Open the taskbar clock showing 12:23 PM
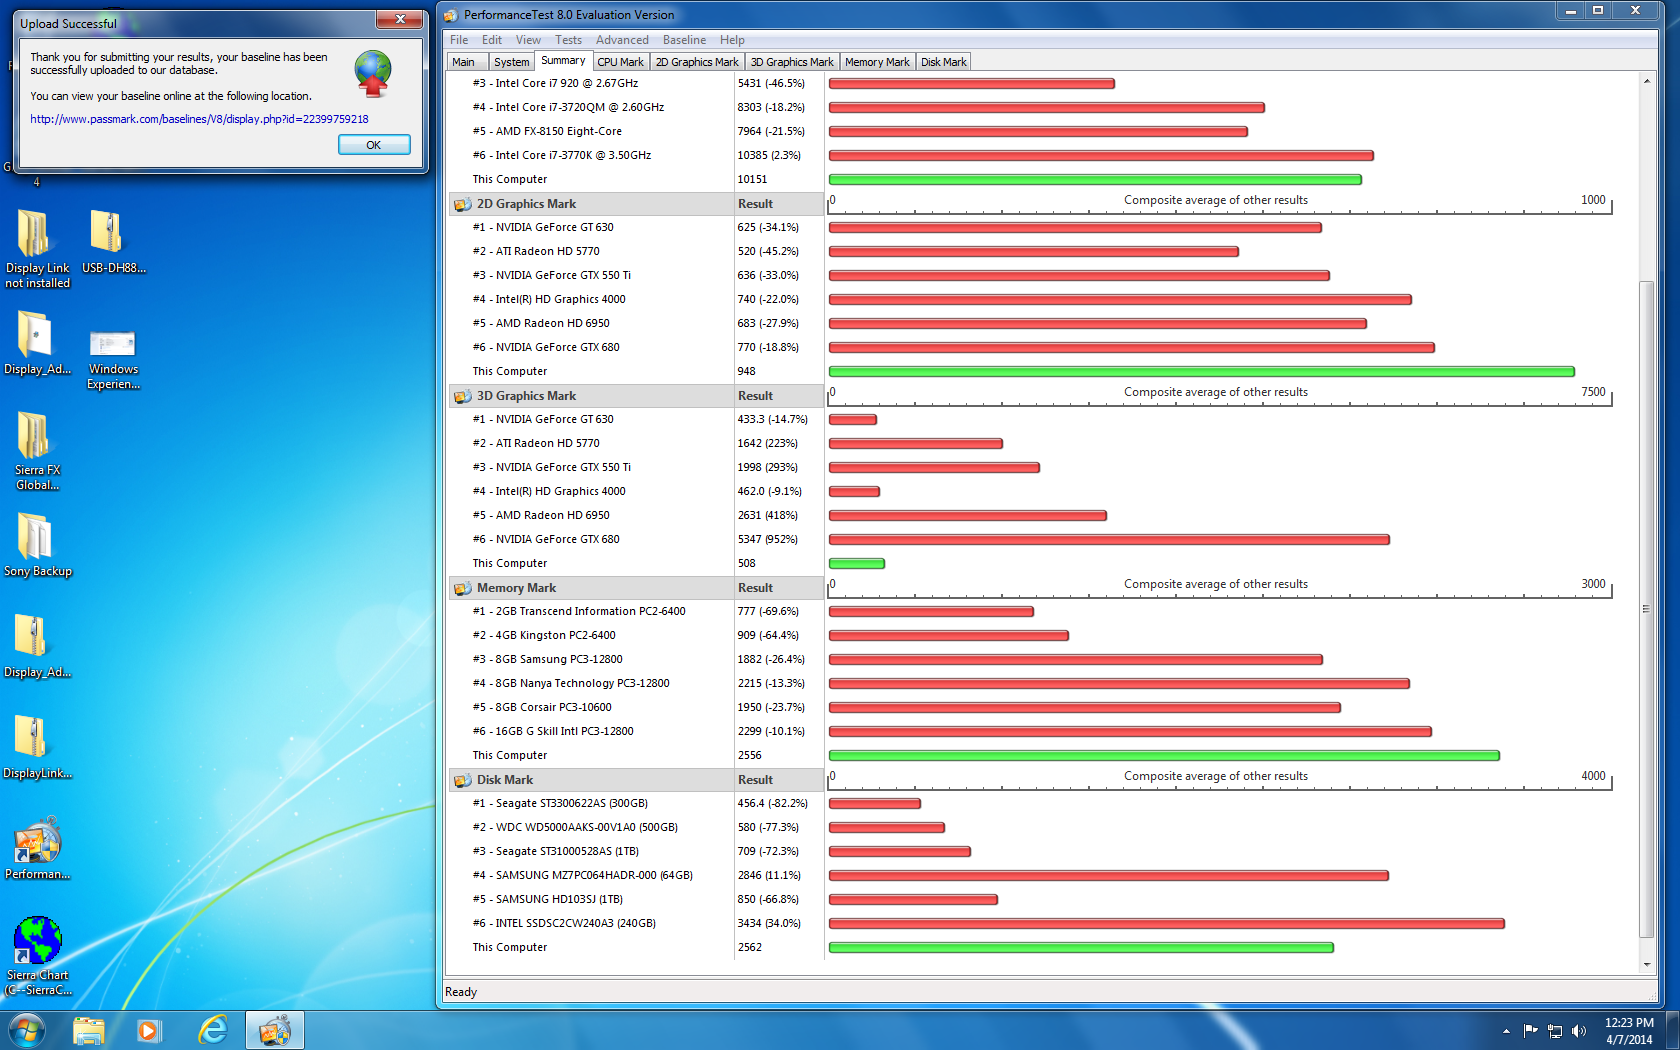The height and width of the screenshot is (1050, 1680). (x=1629, y=1031)
